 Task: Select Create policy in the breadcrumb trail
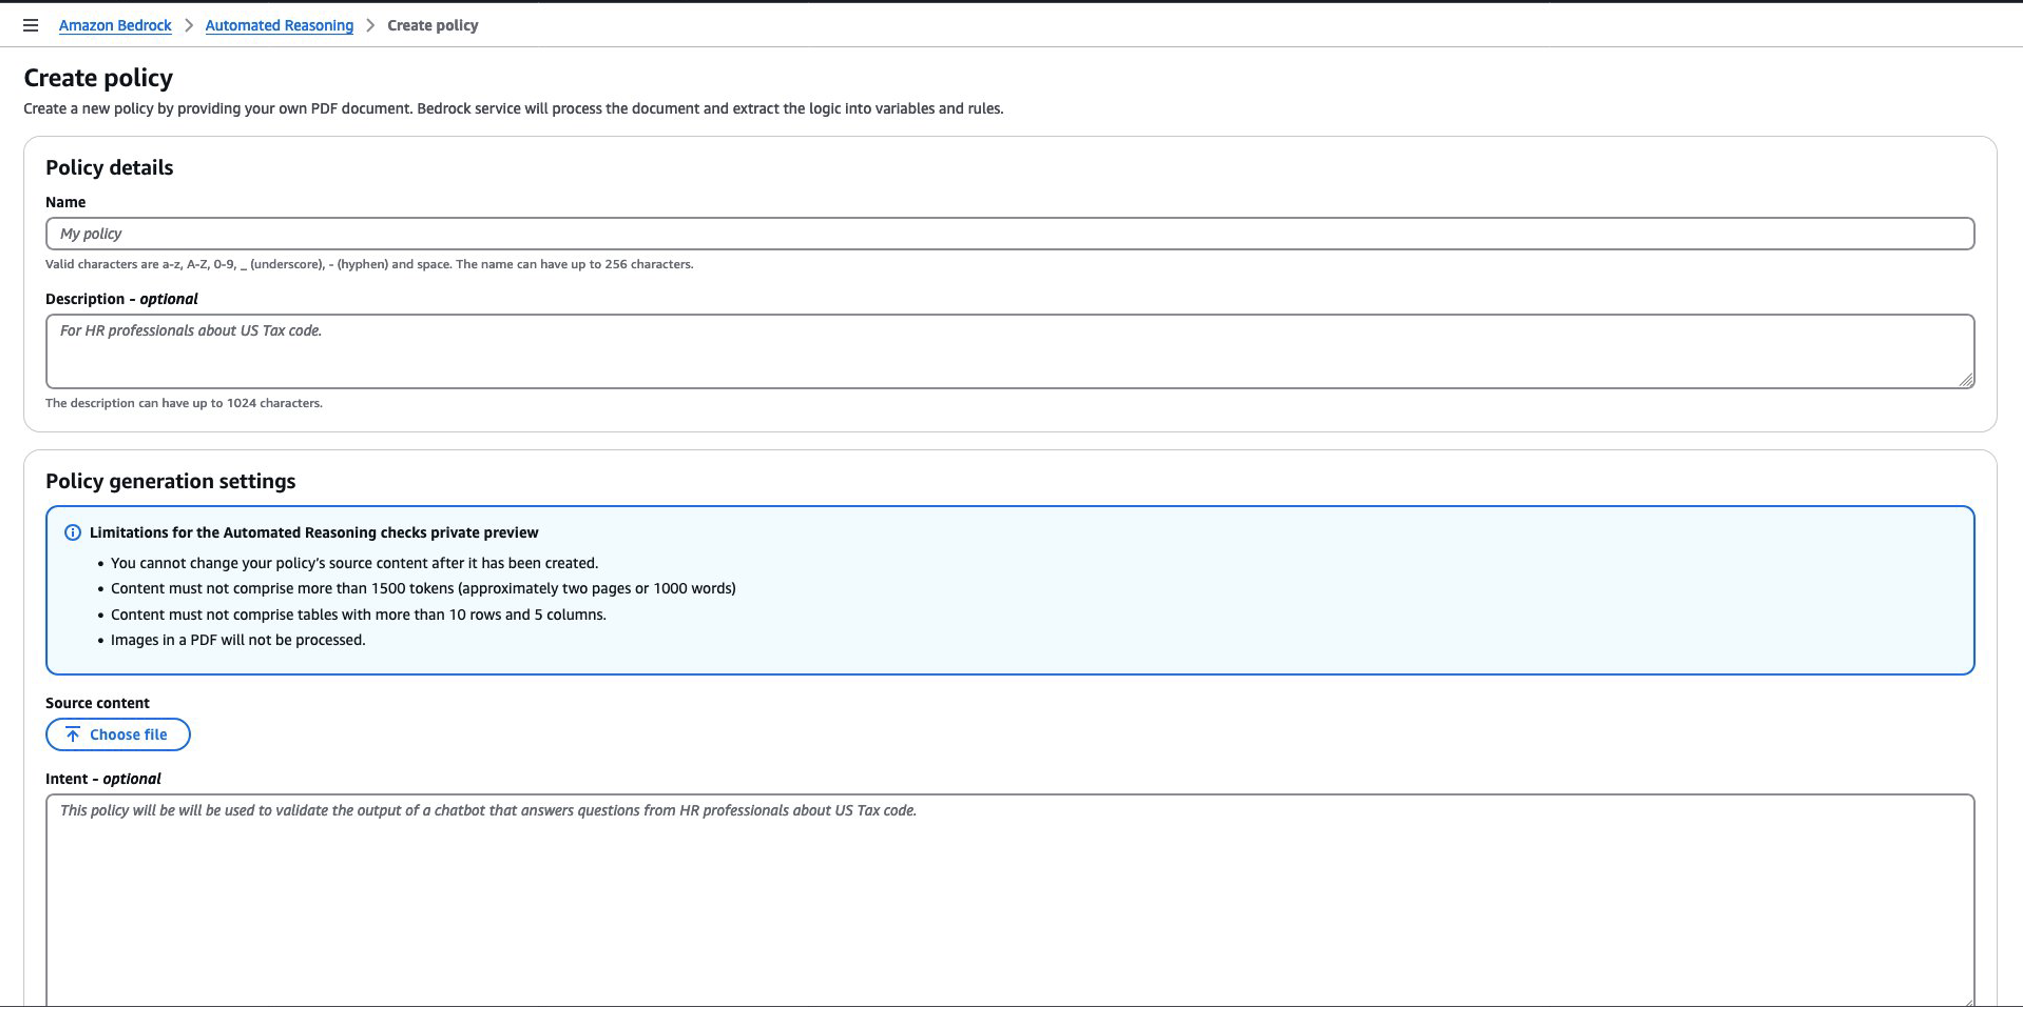(x=433, y=25)
